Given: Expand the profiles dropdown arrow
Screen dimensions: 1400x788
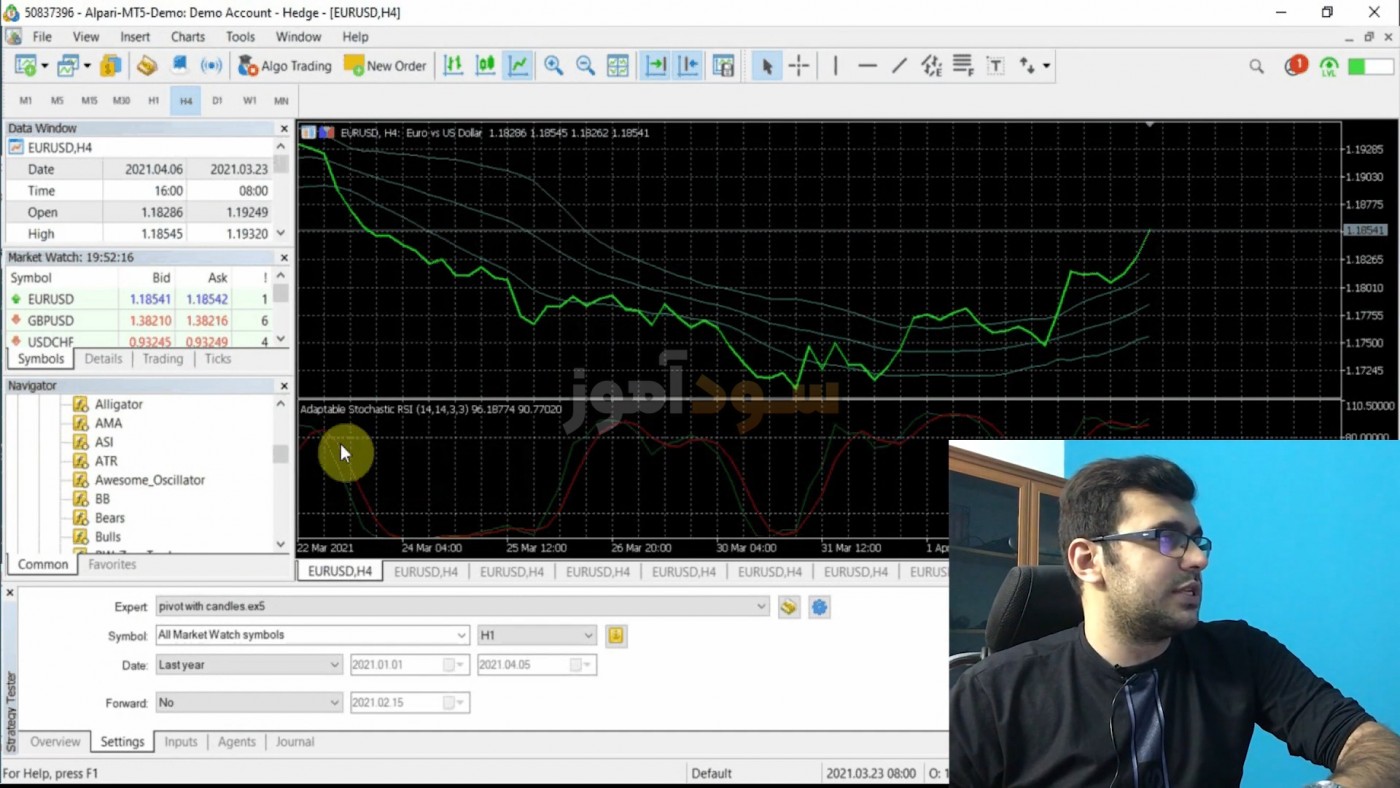Looking at the screenshot, I should coord(87,66).
